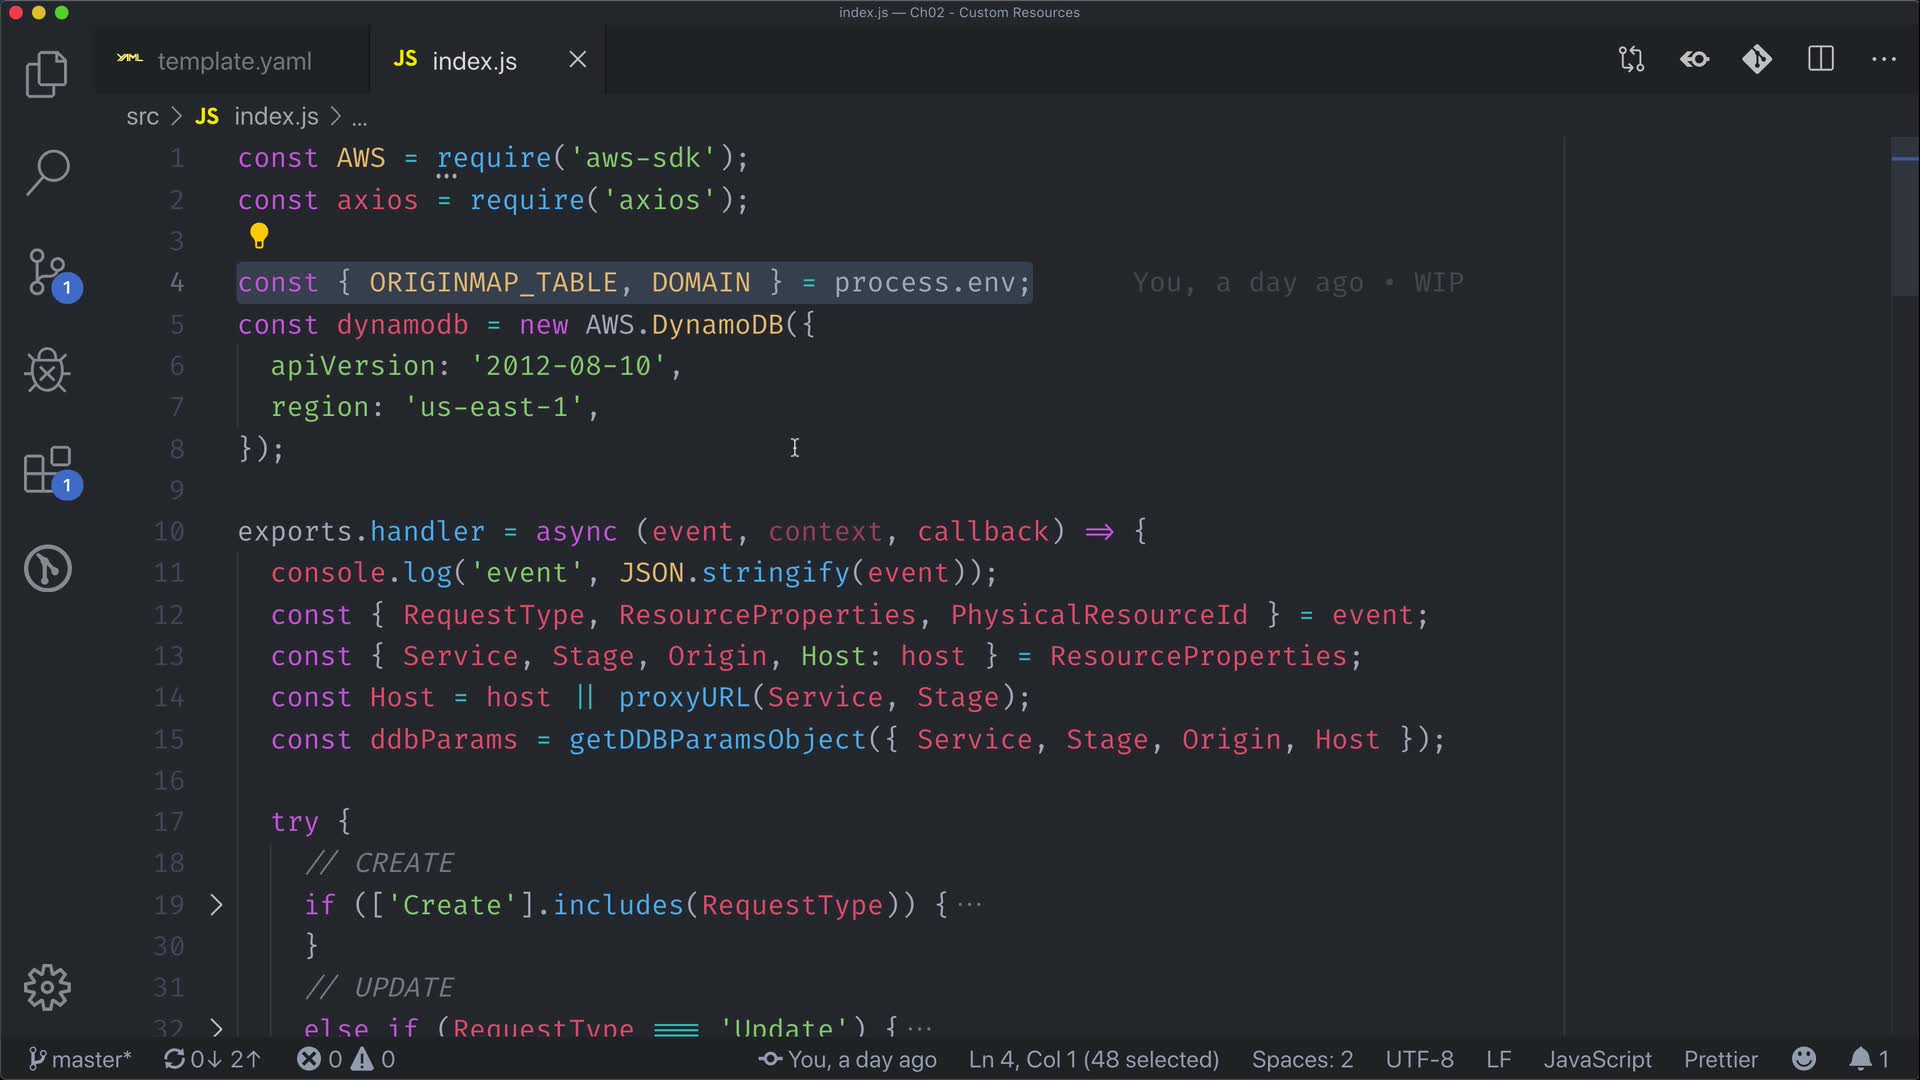Click the master branch in status bar
This screenshot has width=1920, height=1080.
point(80,1059)
